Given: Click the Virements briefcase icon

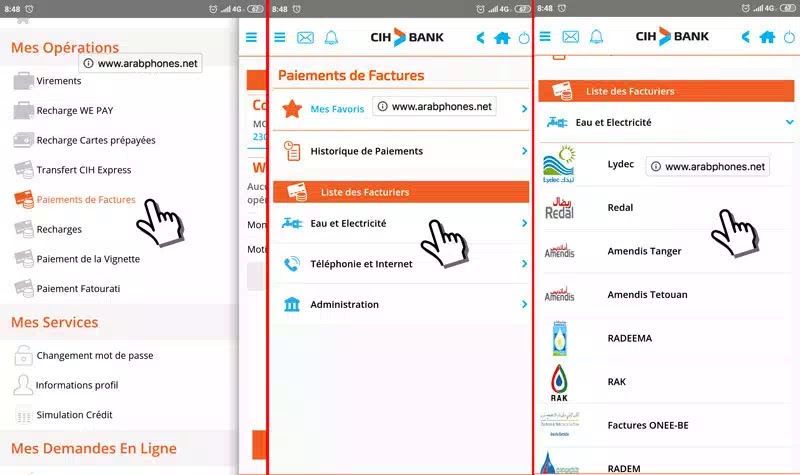Looking at the screenshot, I should (23, 81).
